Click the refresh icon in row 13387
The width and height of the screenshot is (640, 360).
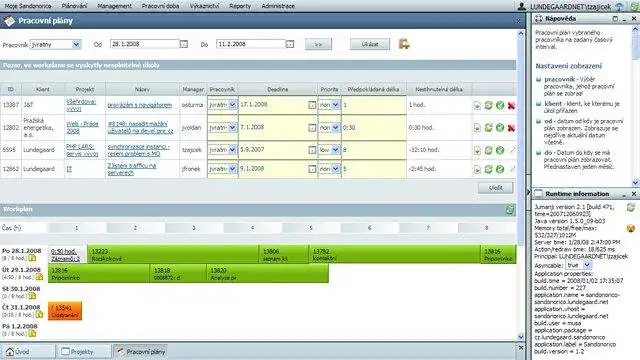tap(489, 105)
